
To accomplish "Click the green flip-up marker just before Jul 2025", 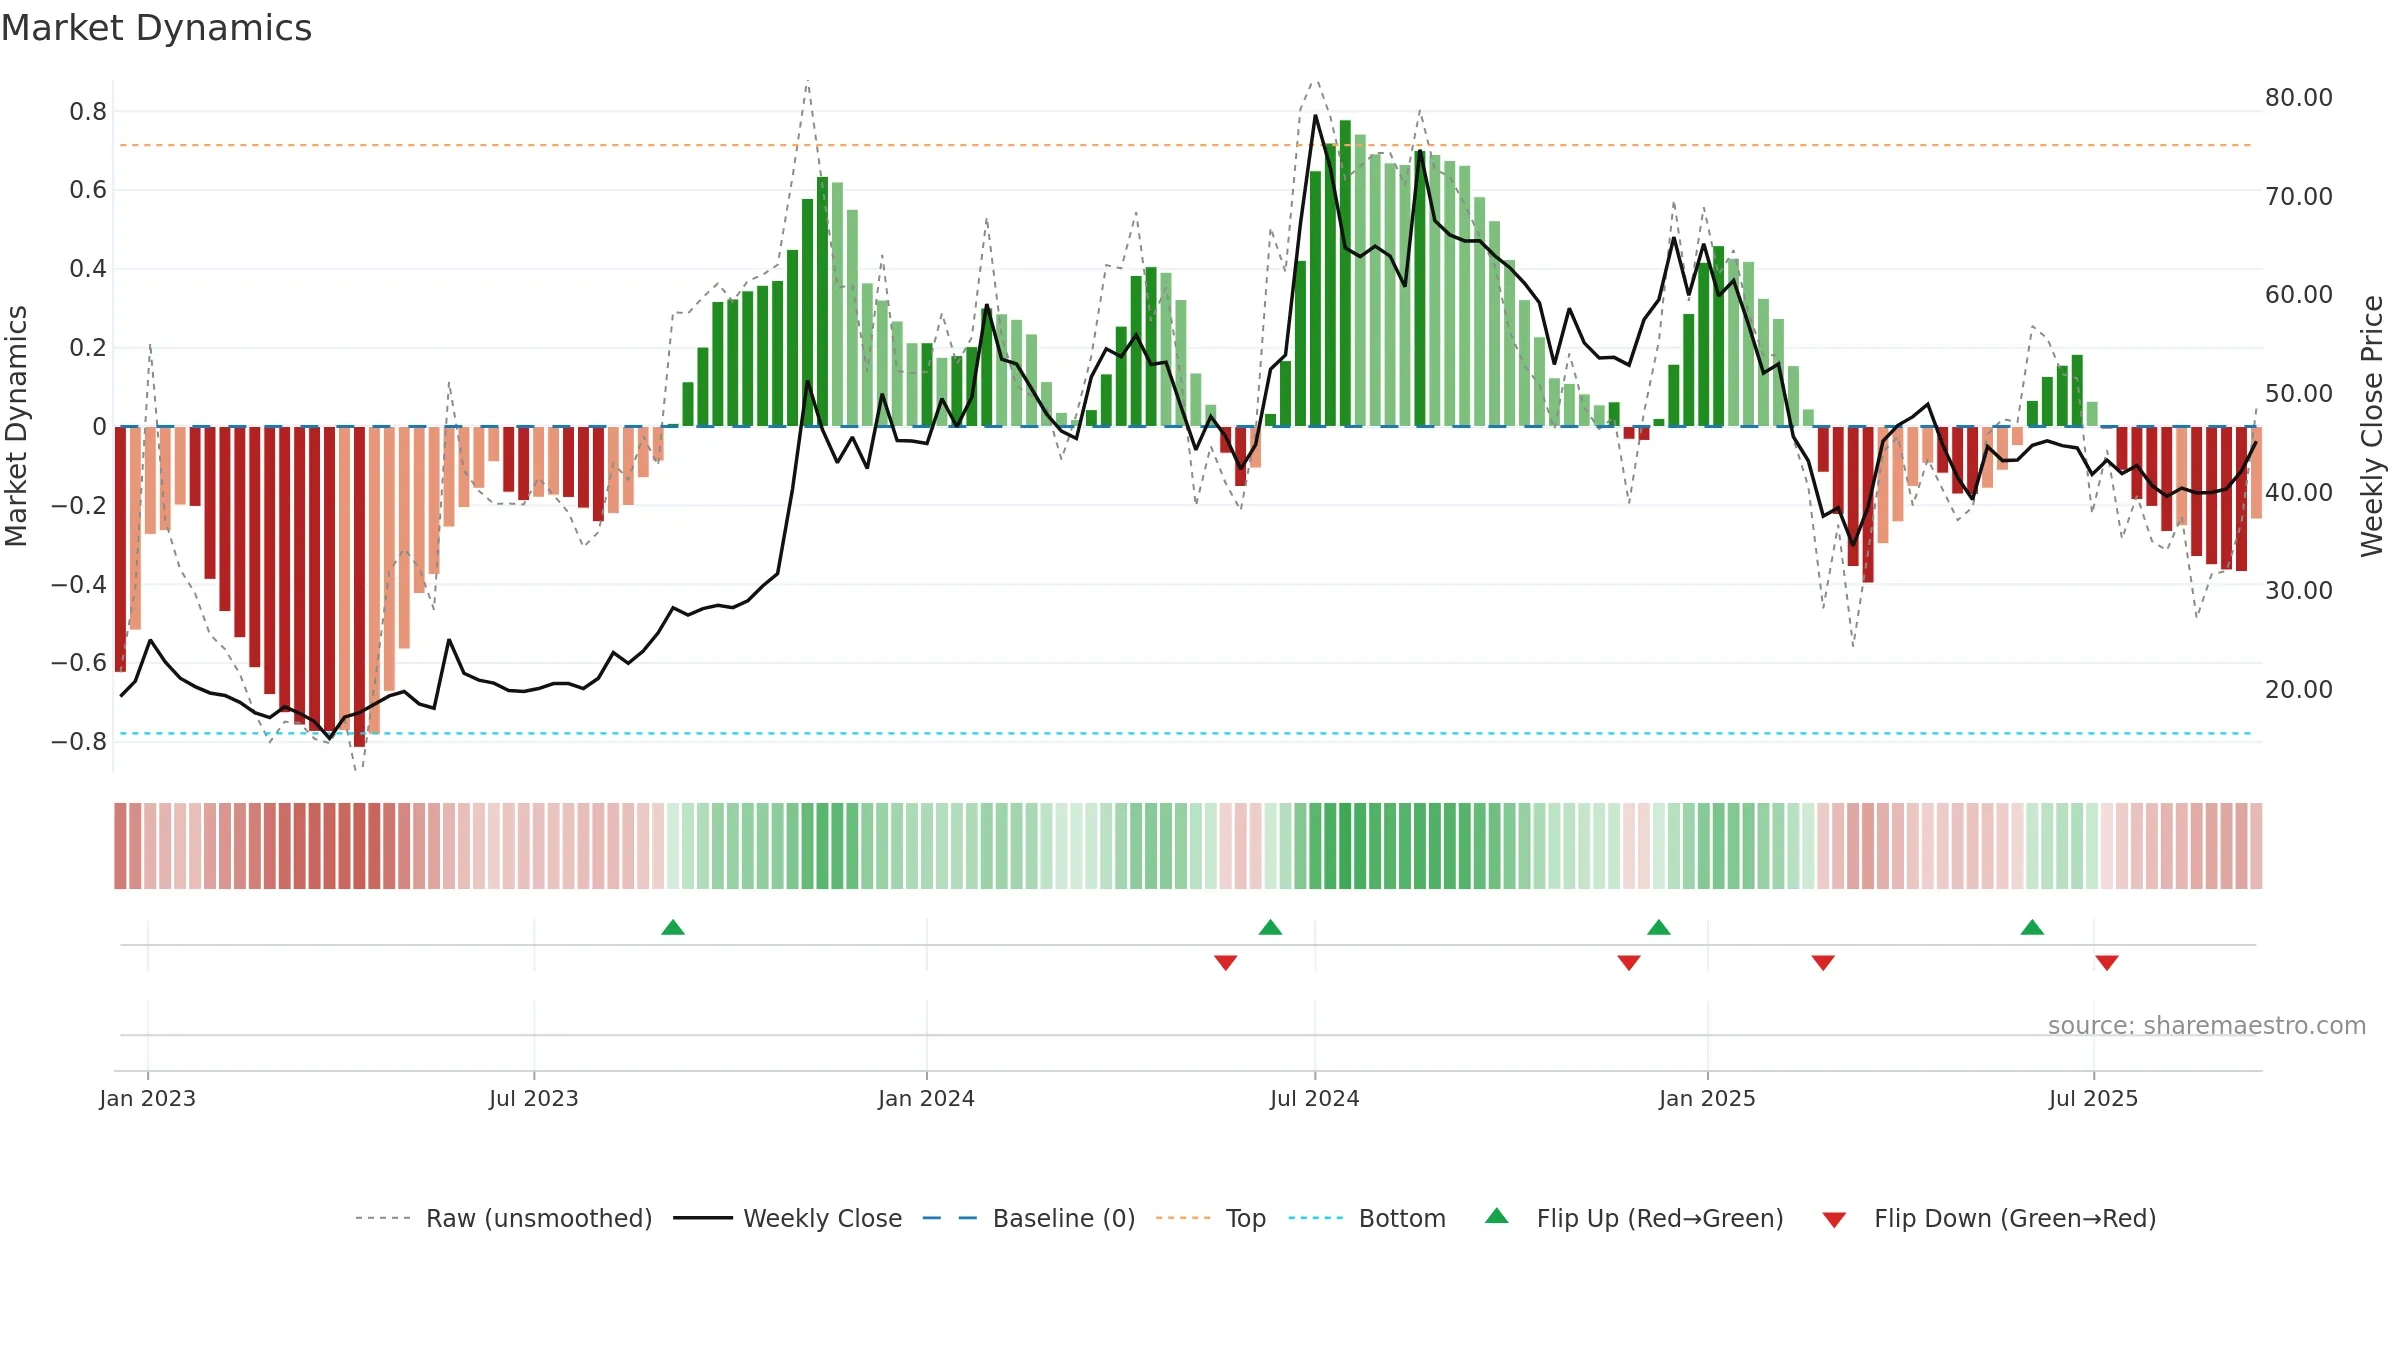I will coord(2032,927).
